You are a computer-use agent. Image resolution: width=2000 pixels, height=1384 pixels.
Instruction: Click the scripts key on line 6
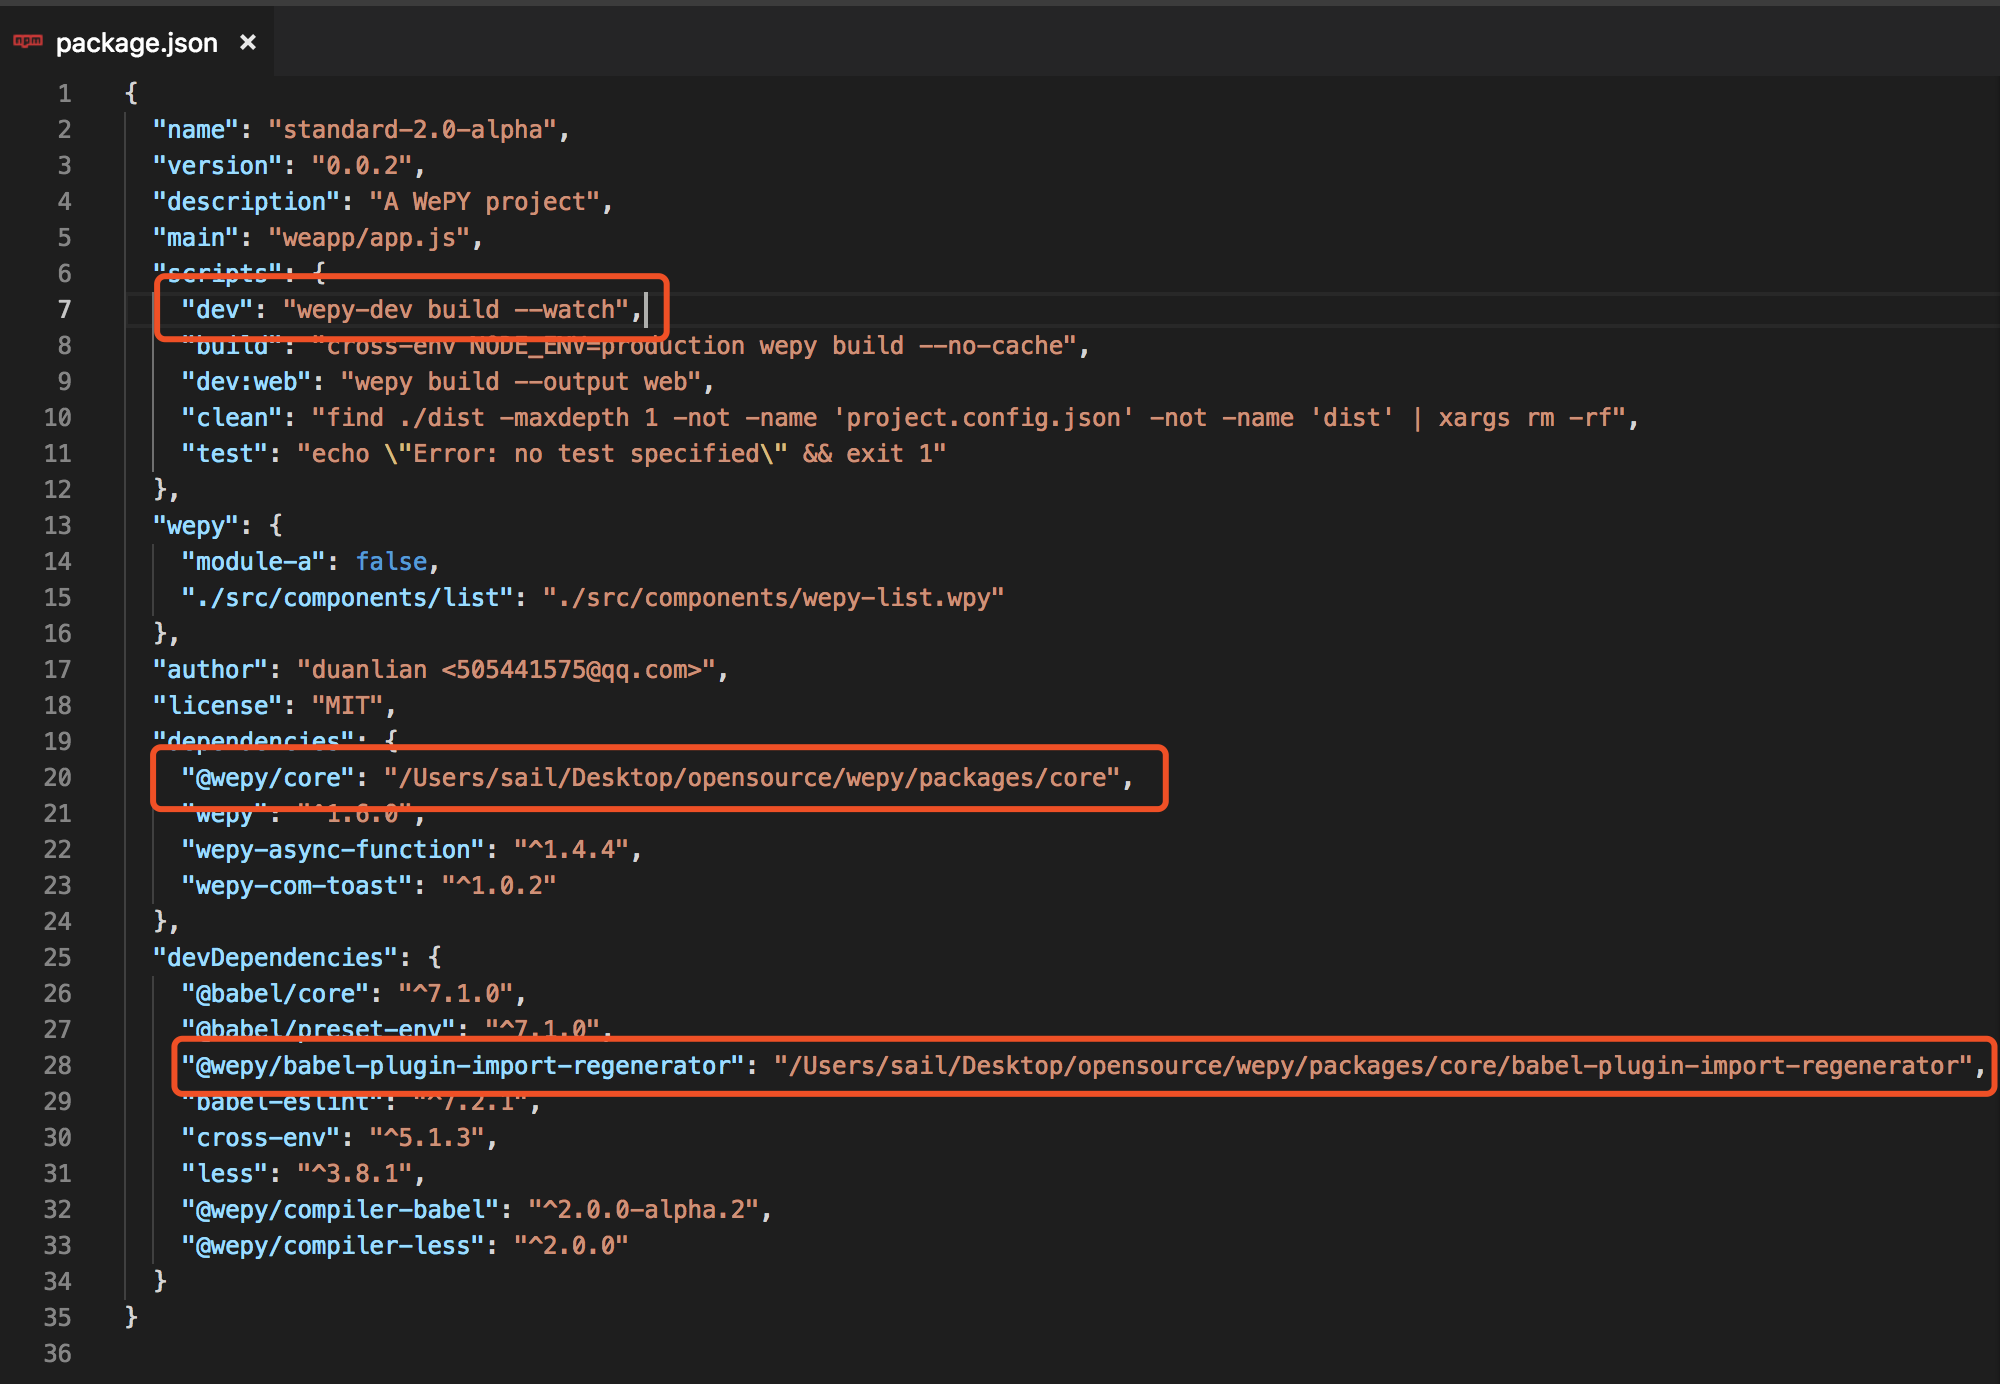(218, 273)
